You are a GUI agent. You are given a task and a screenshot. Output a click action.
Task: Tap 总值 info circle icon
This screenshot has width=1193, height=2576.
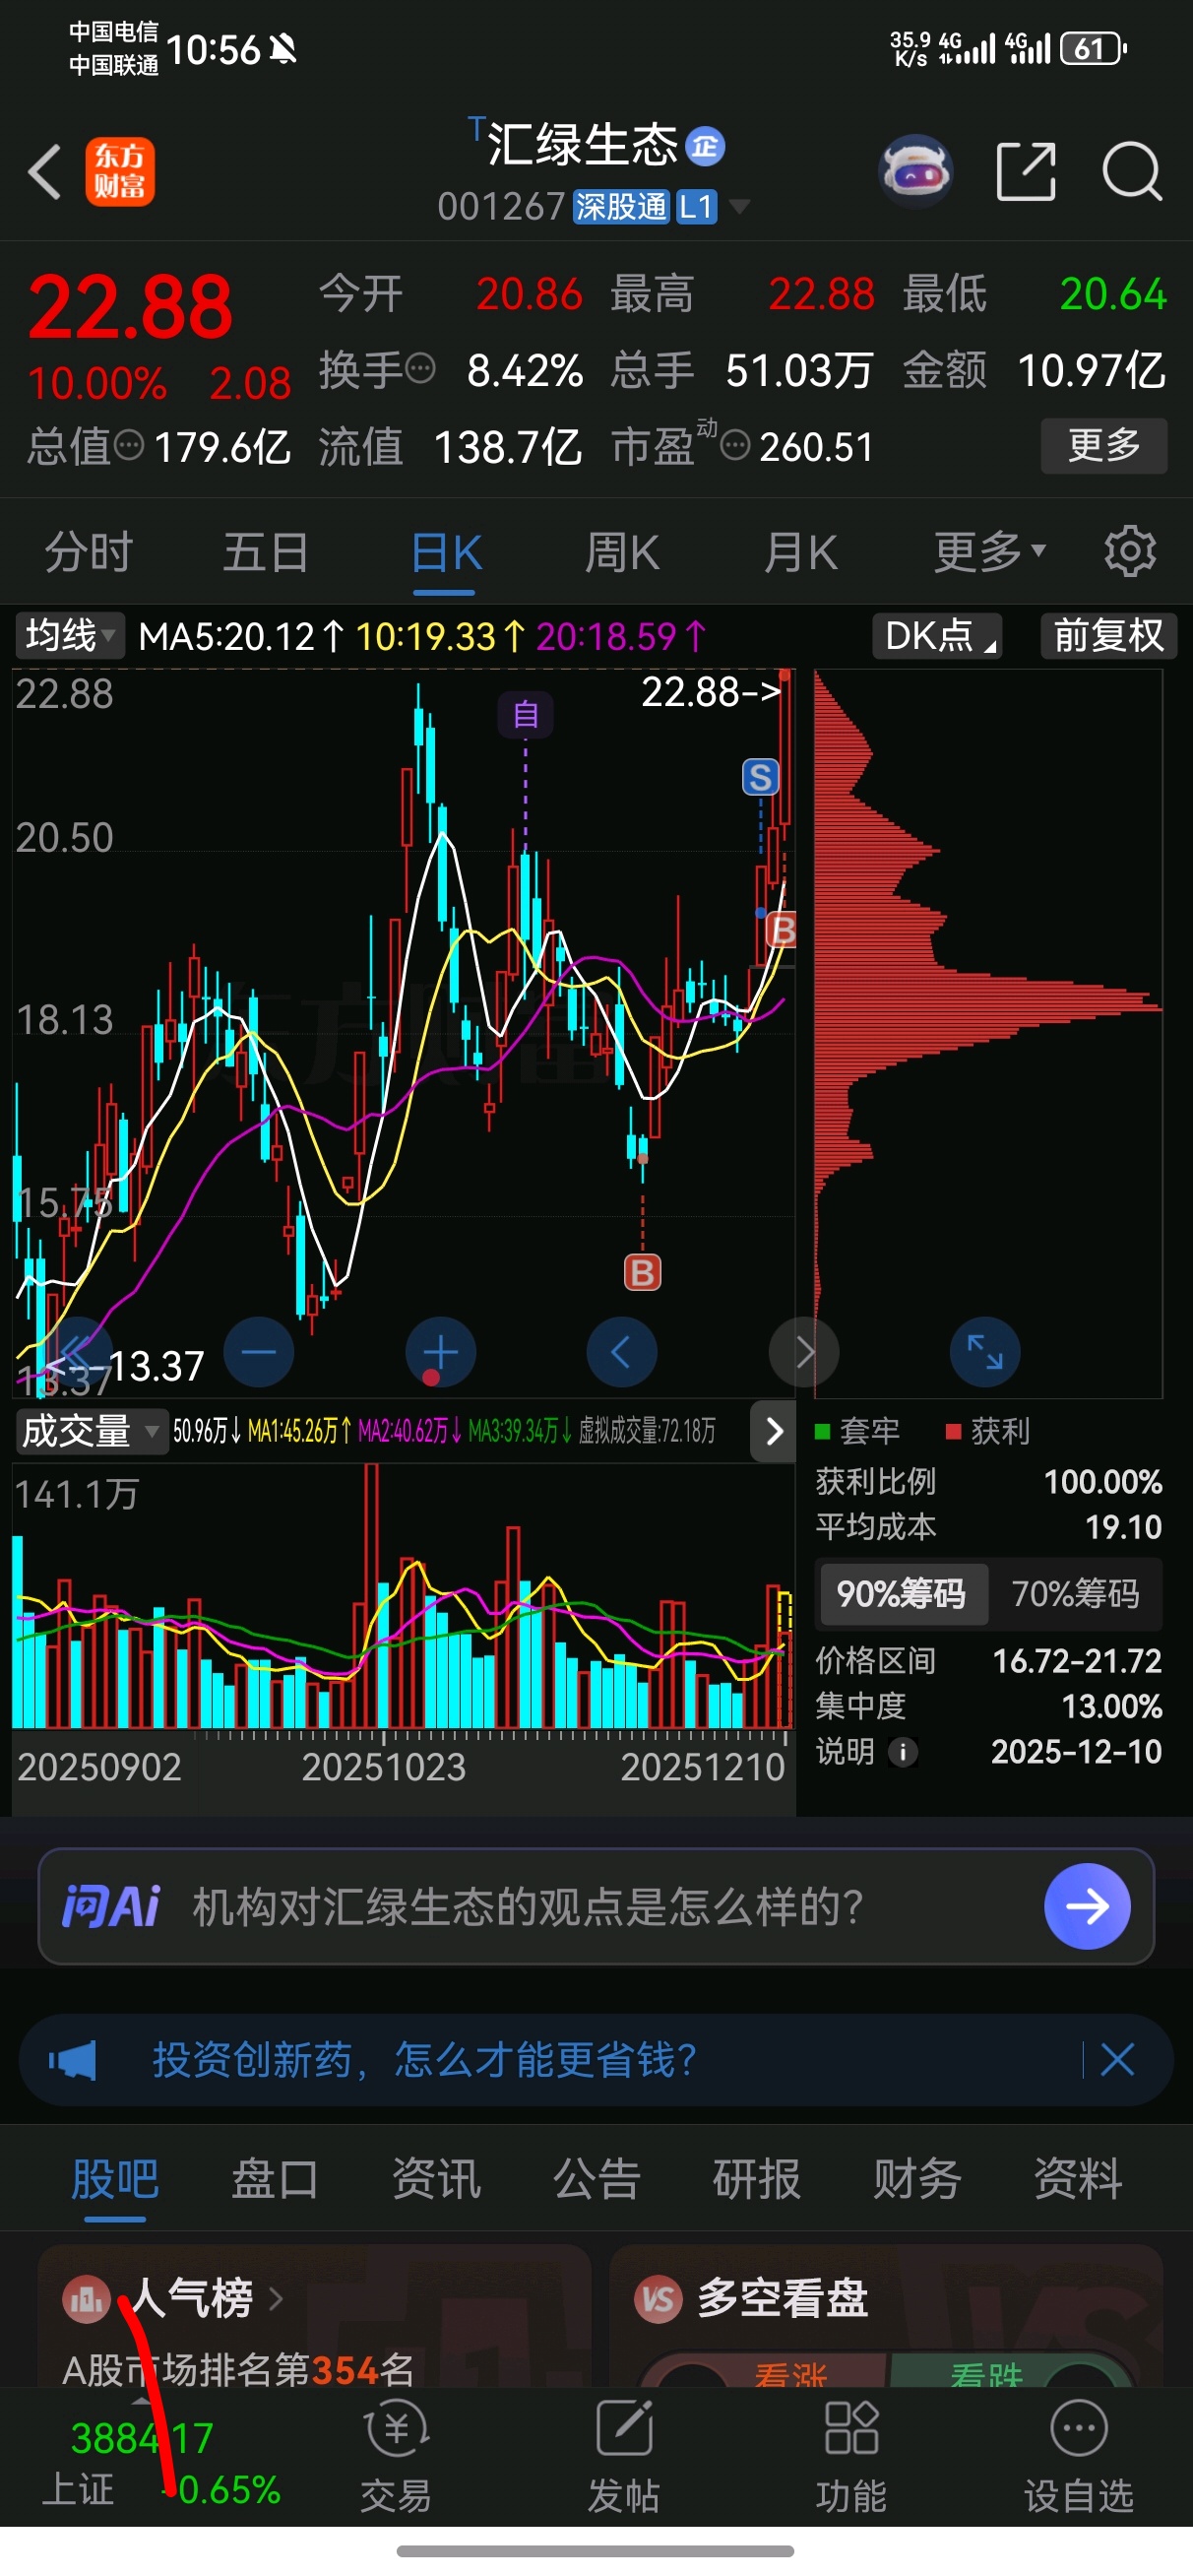coord(129,444)
